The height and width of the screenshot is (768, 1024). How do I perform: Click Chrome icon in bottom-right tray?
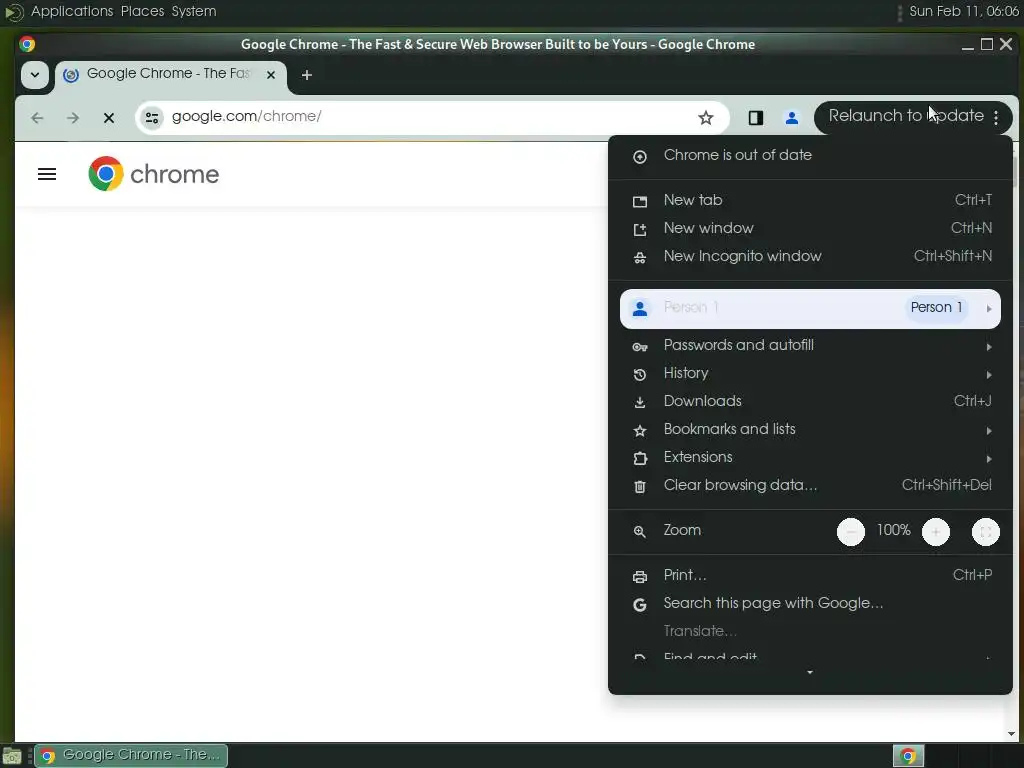click(908, 756)
